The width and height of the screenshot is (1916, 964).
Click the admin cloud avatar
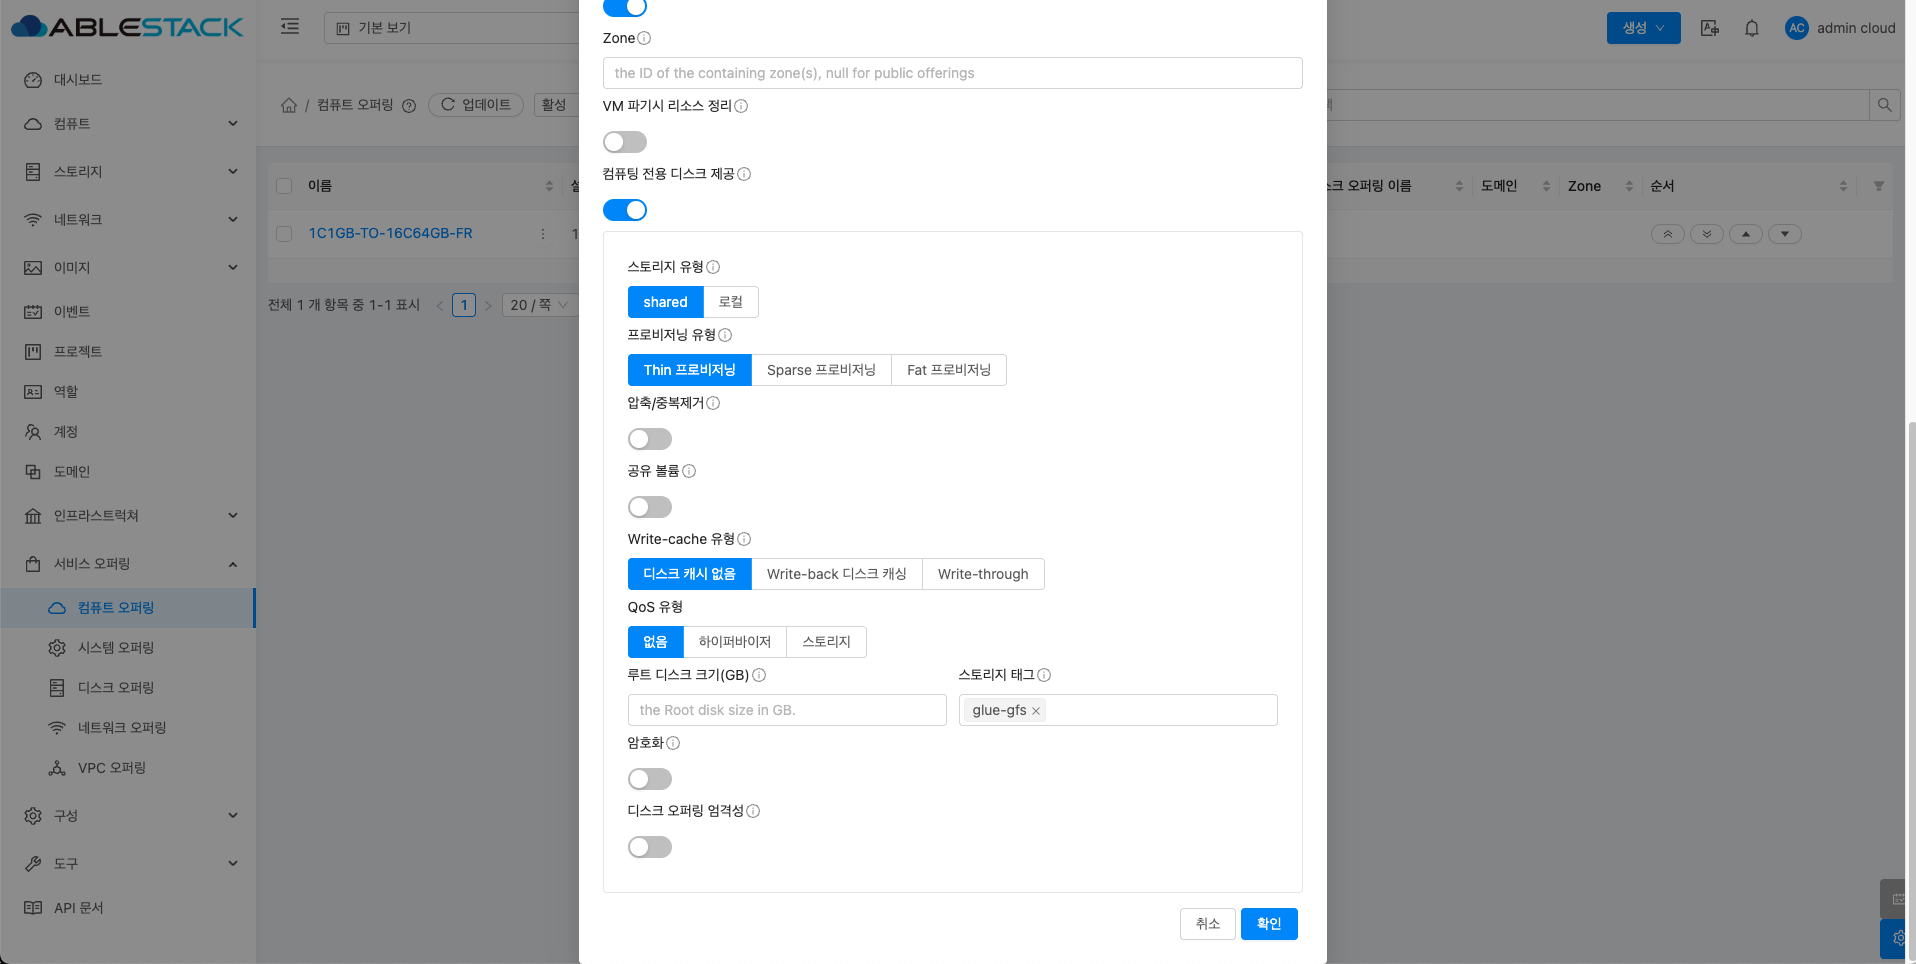coord(1797,28)
